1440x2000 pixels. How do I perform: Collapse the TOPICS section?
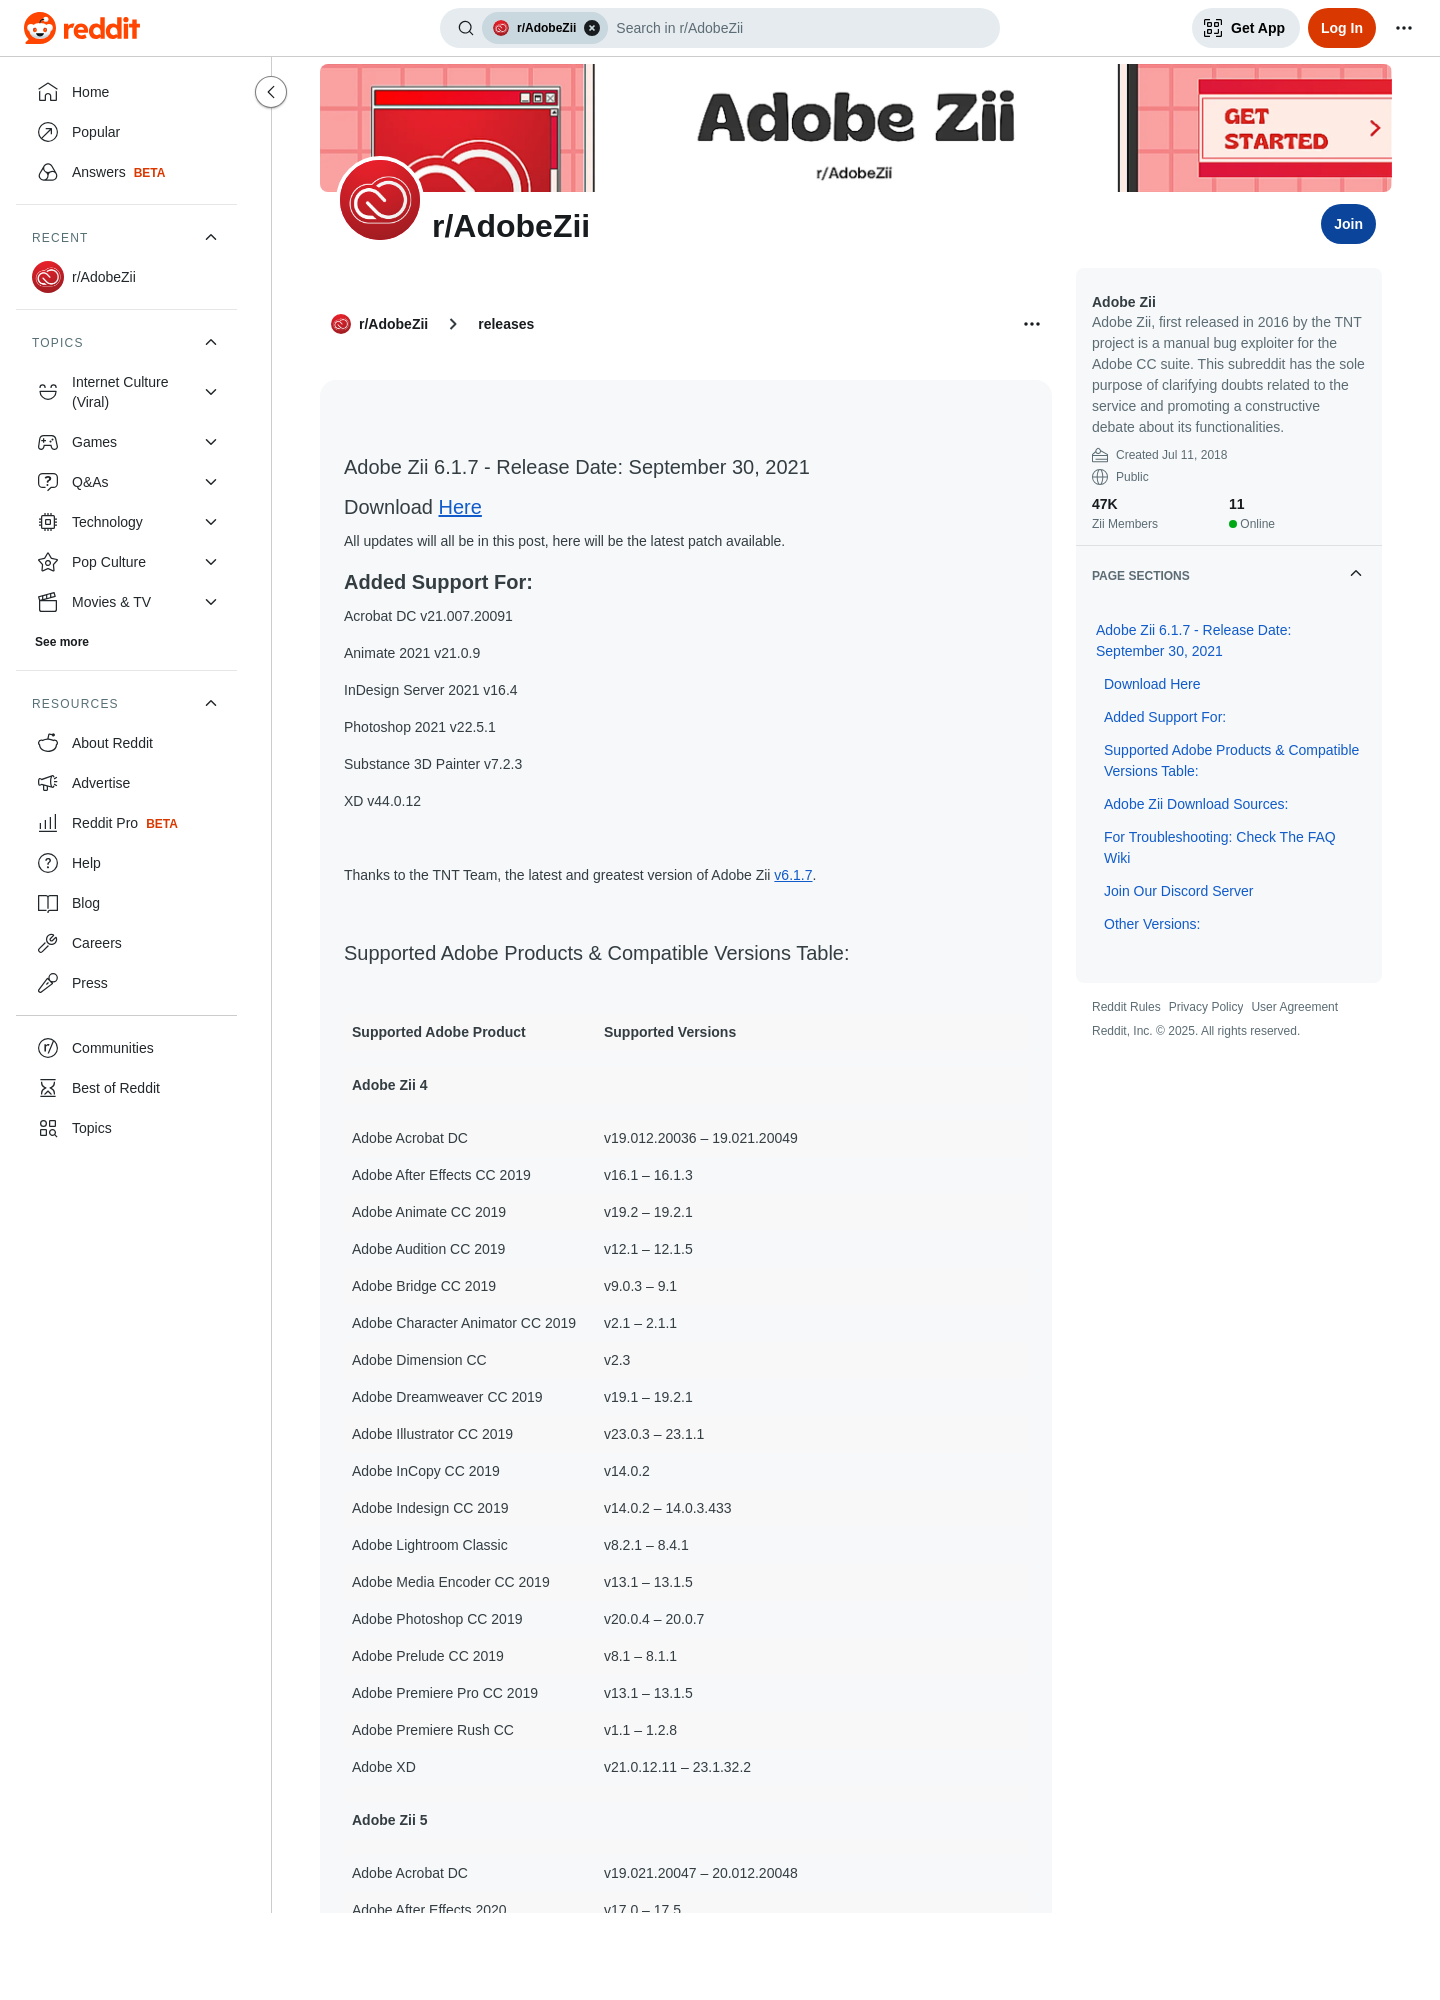[x=211, y=342]
